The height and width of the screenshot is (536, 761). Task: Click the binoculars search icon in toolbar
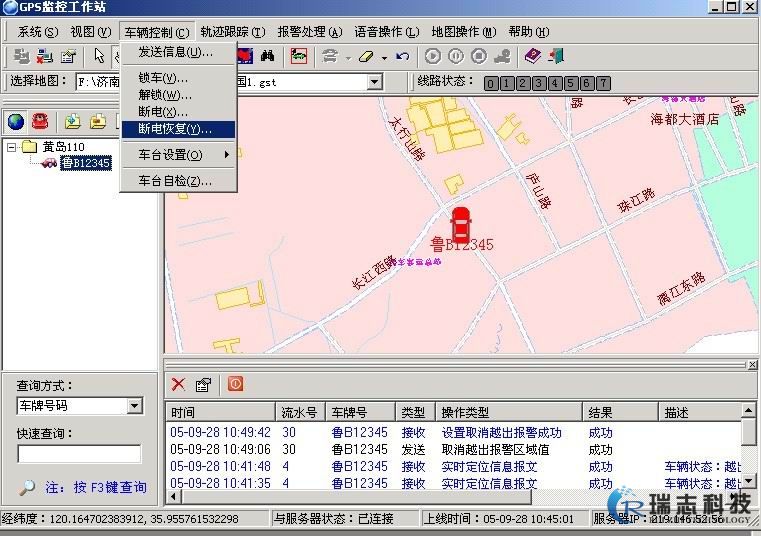[269, 56]
